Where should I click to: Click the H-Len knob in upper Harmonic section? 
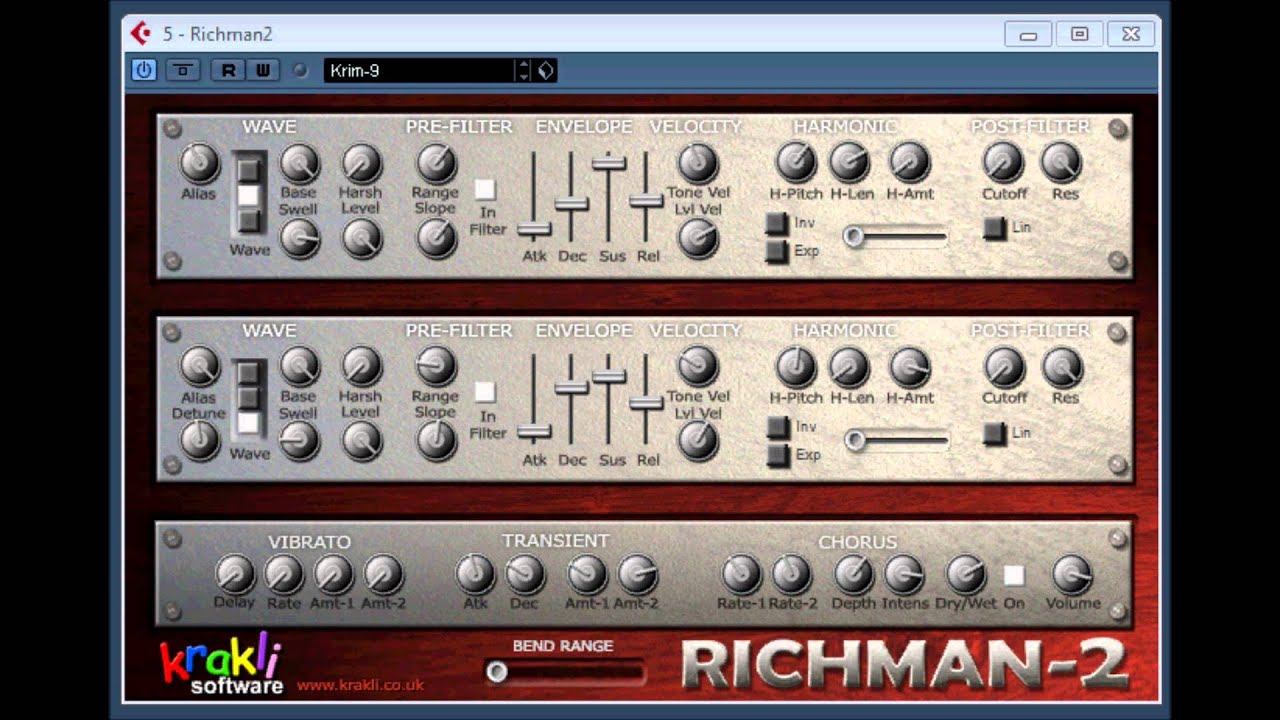pos(849,161)
